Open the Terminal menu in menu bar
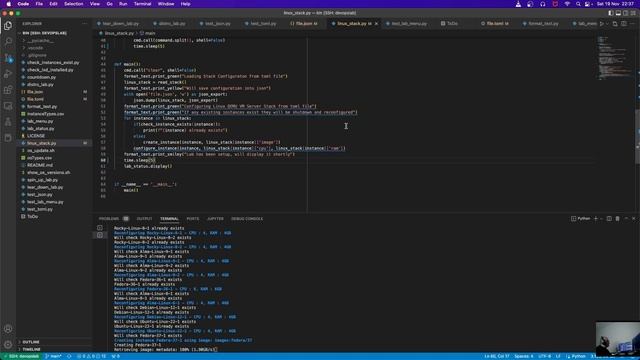The image size is (640, 360). pyautogui.click(x=142, y=4)
